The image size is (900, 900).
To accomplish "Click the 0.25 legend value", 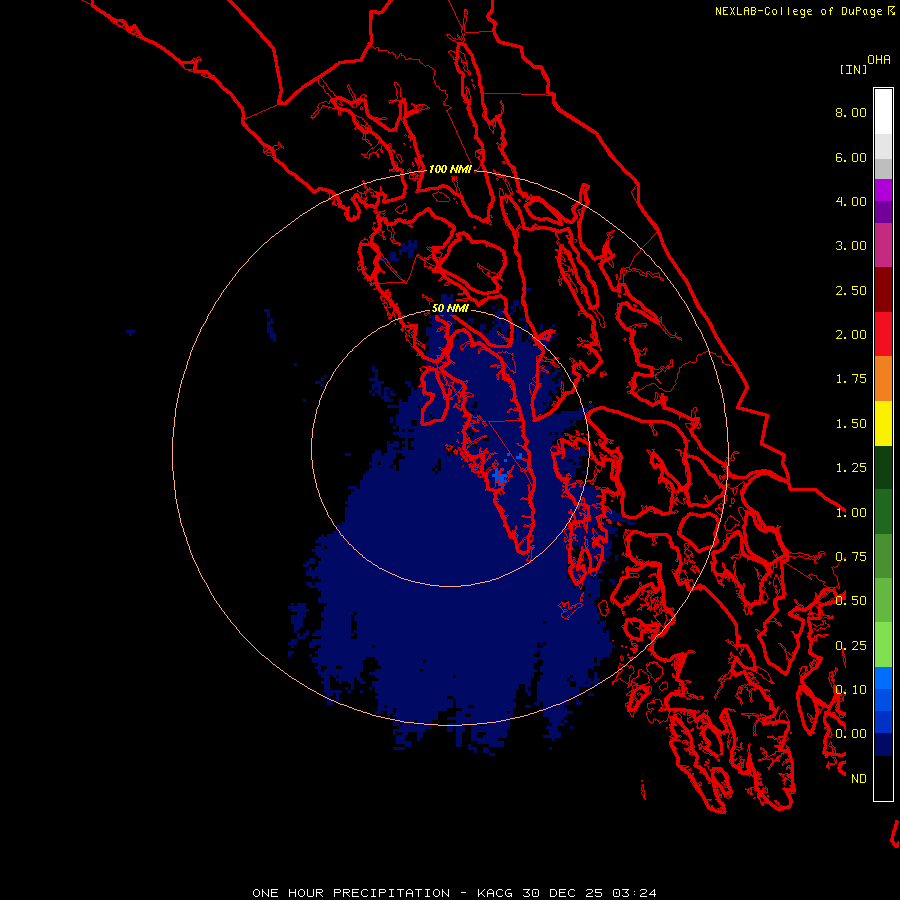I will [851, 646].
